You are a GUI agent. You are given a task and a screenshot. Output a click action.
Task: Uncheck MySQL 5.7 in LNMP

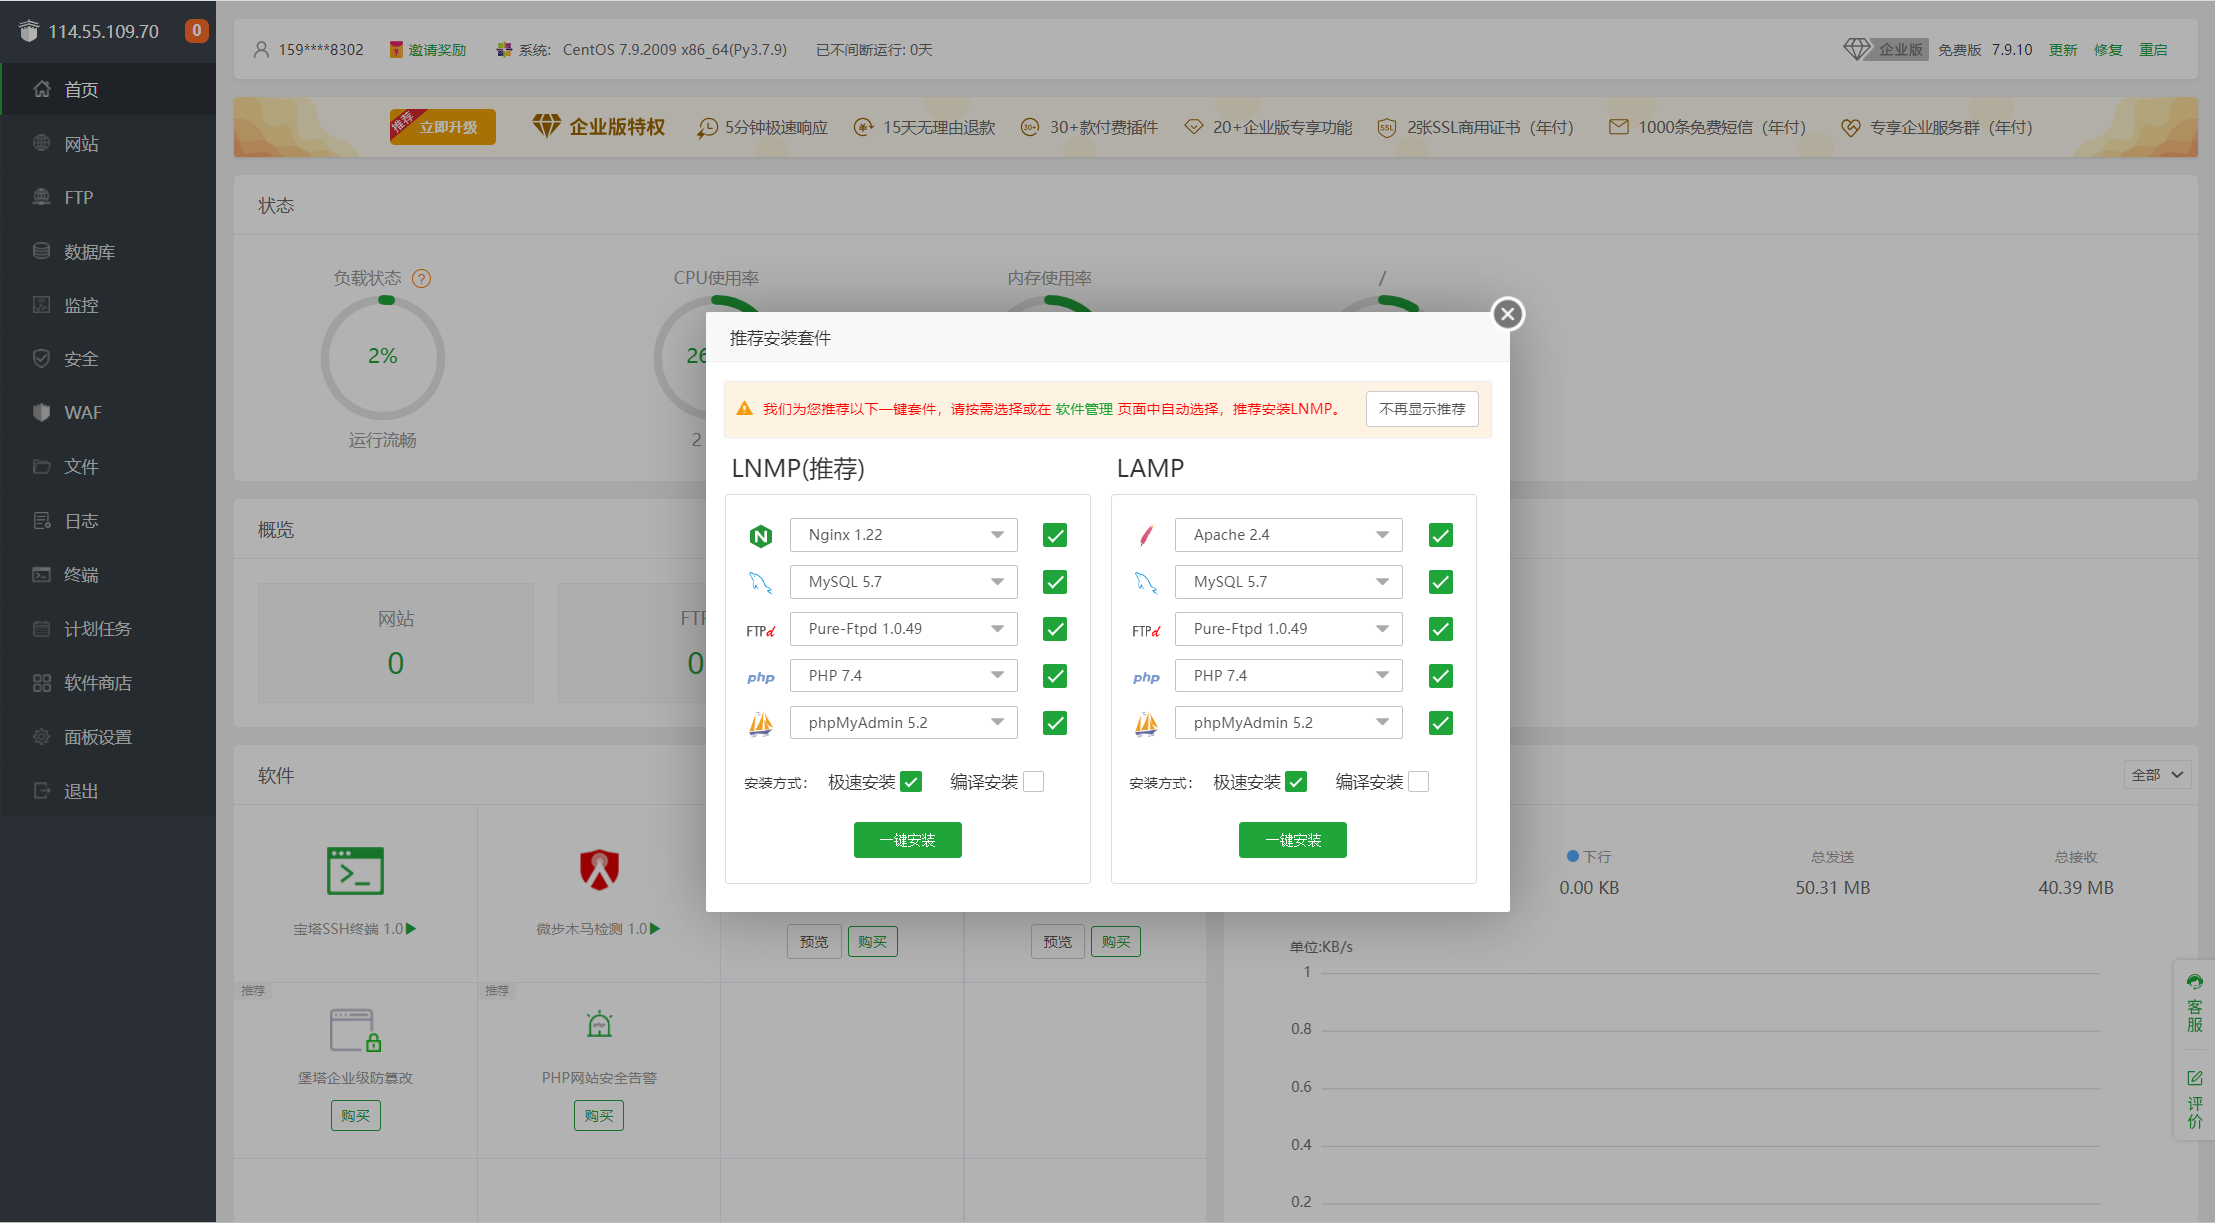click(x=1055, y=582)
